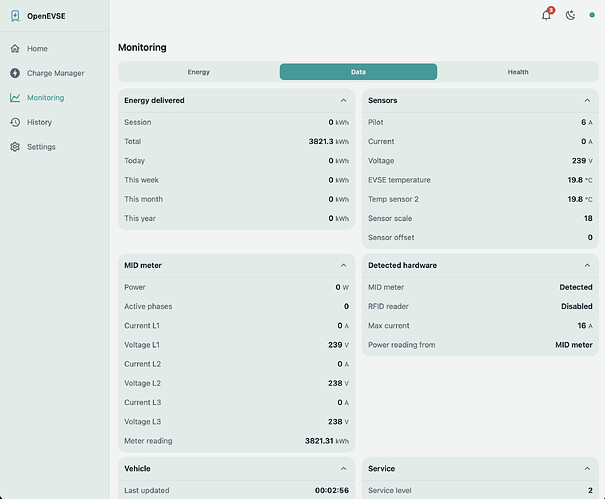Collapse the MID meter panel
605x499 pixels.
tap(343, 265)
